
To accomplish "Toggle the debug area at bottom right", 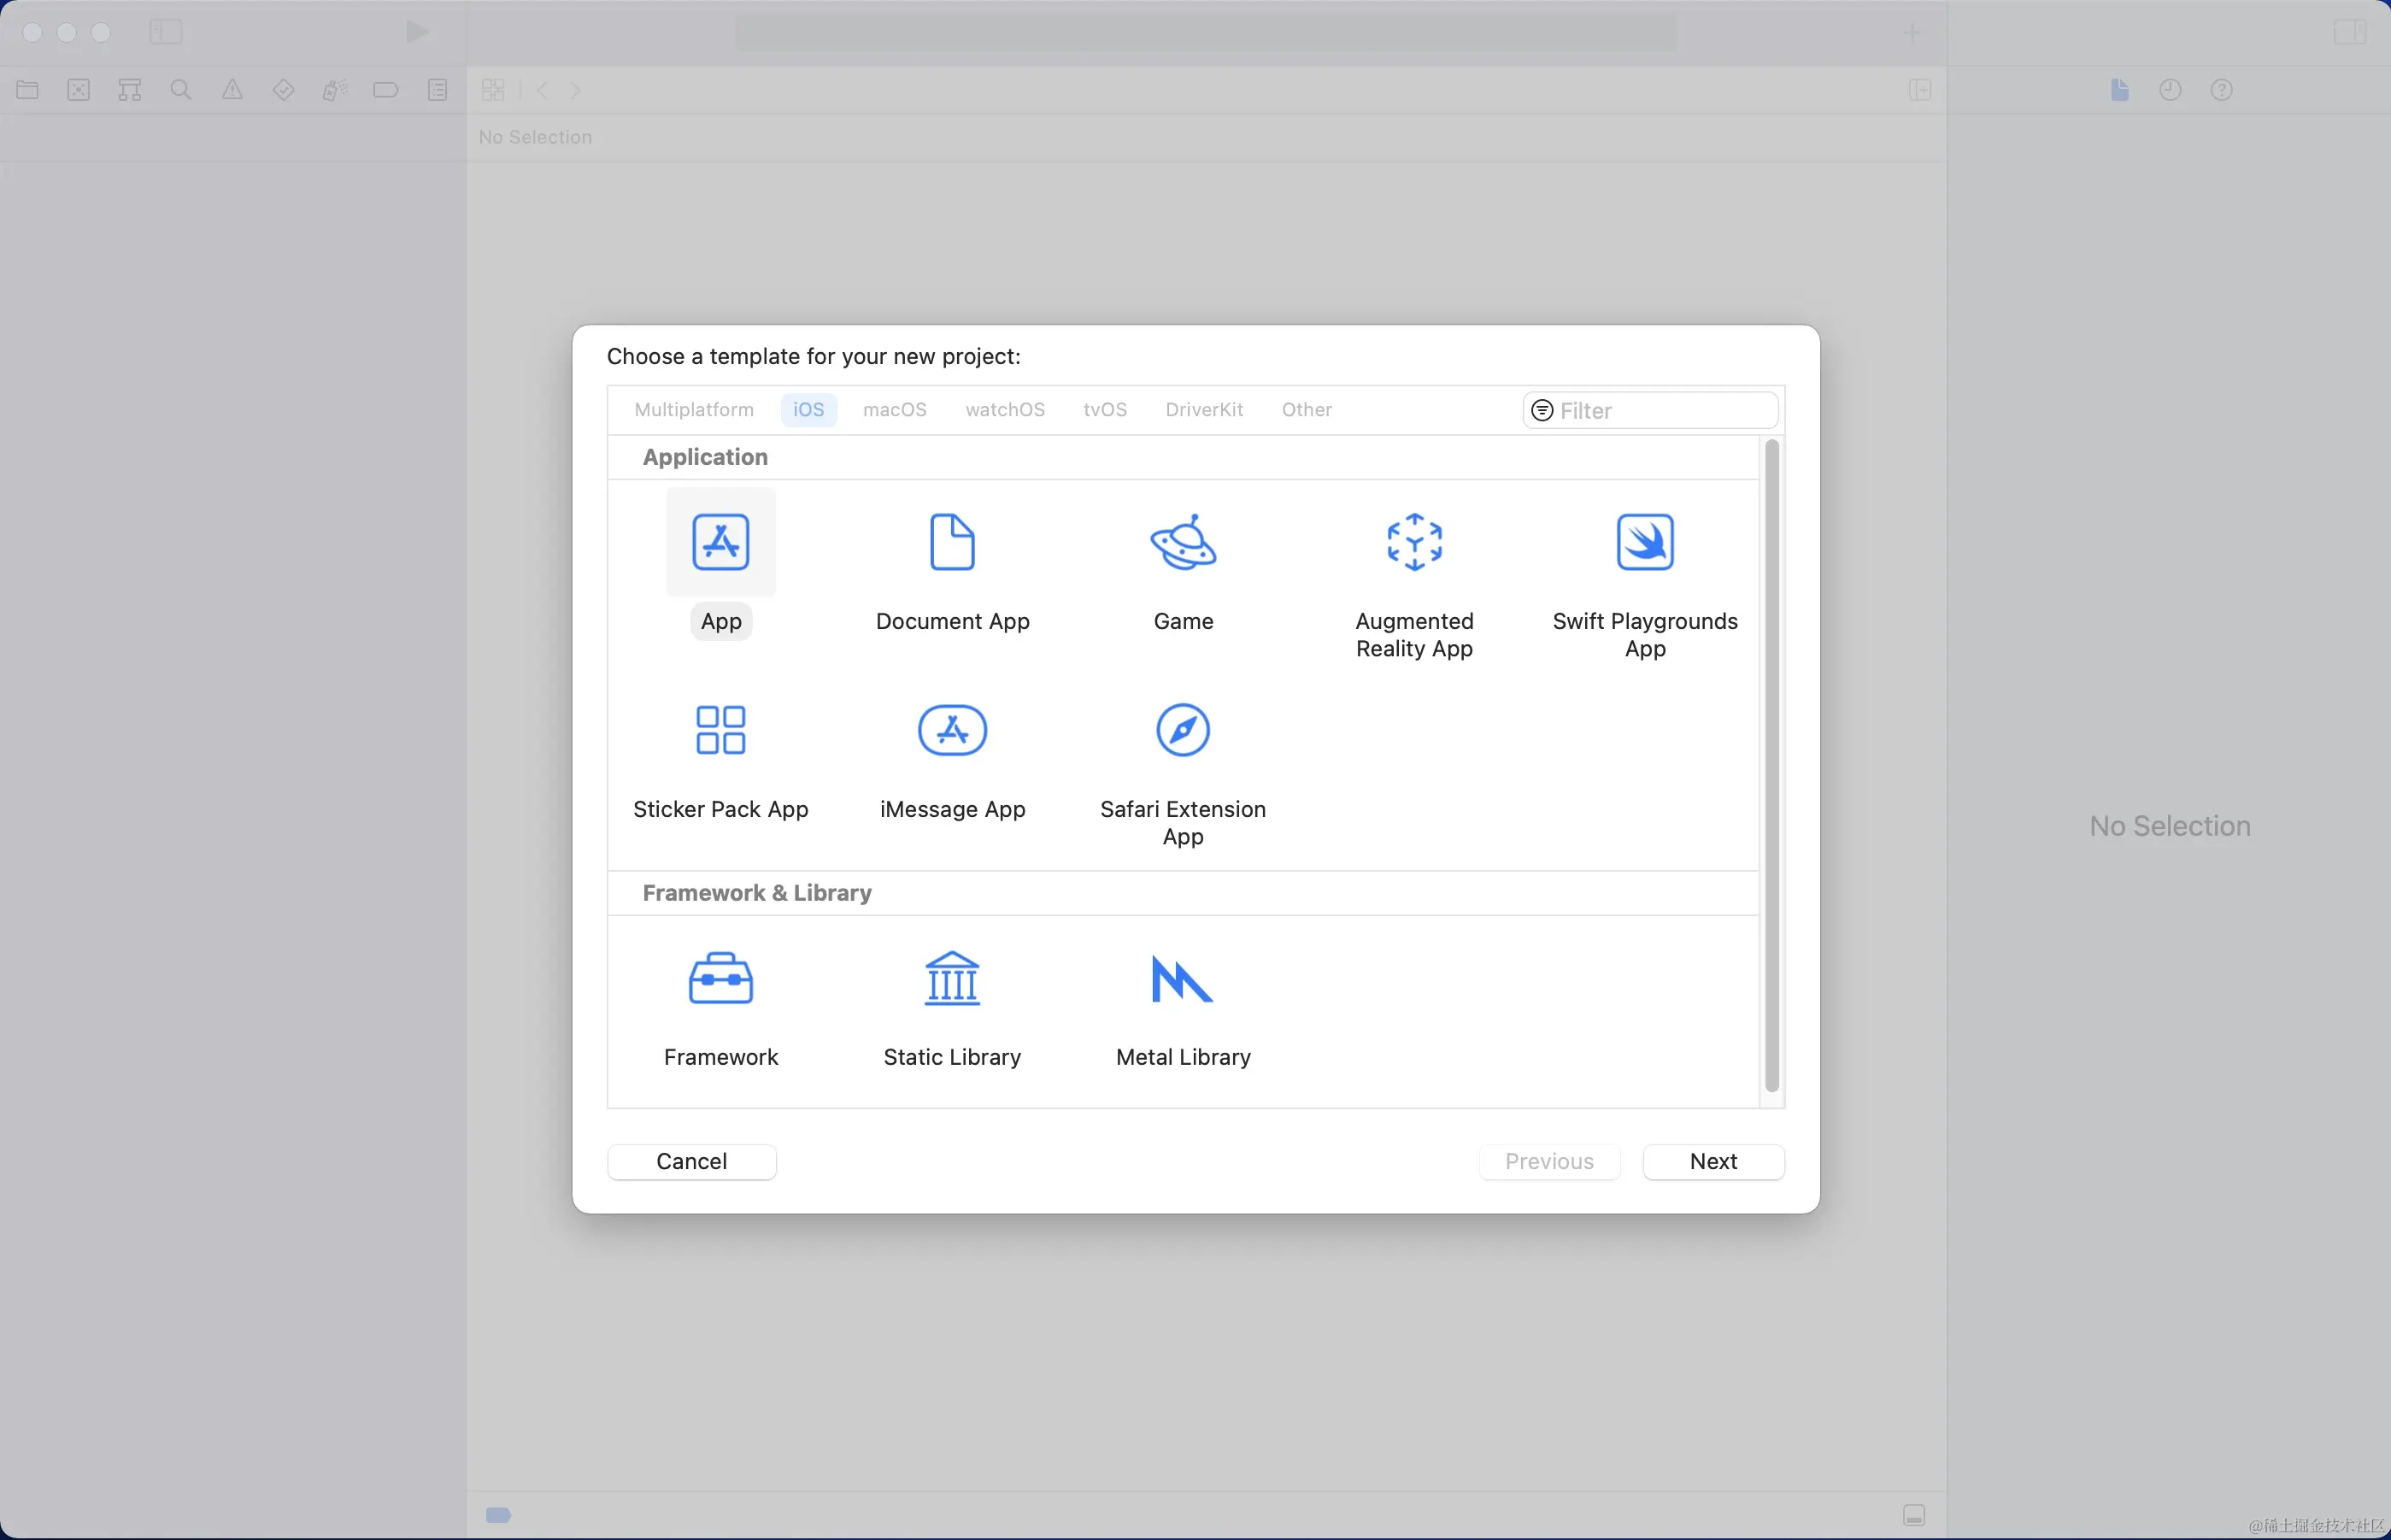I will pos(1914,1515).
